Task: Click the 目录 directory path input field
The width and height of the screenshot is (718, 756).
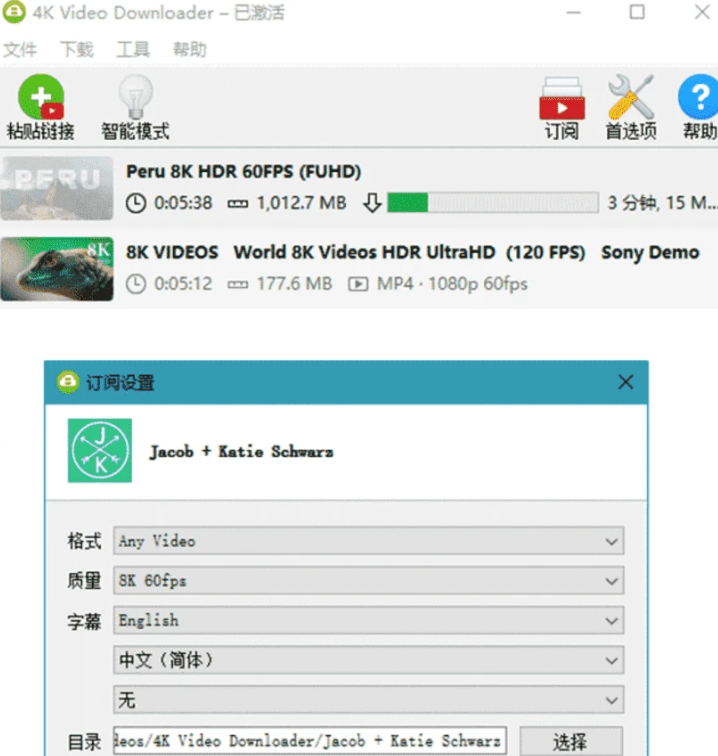Action: (310, 741)
